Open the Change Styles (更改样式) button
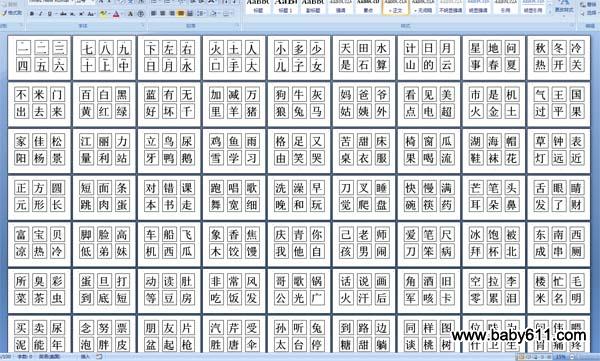Screen dimensions: 600x361 pos(564,7)
